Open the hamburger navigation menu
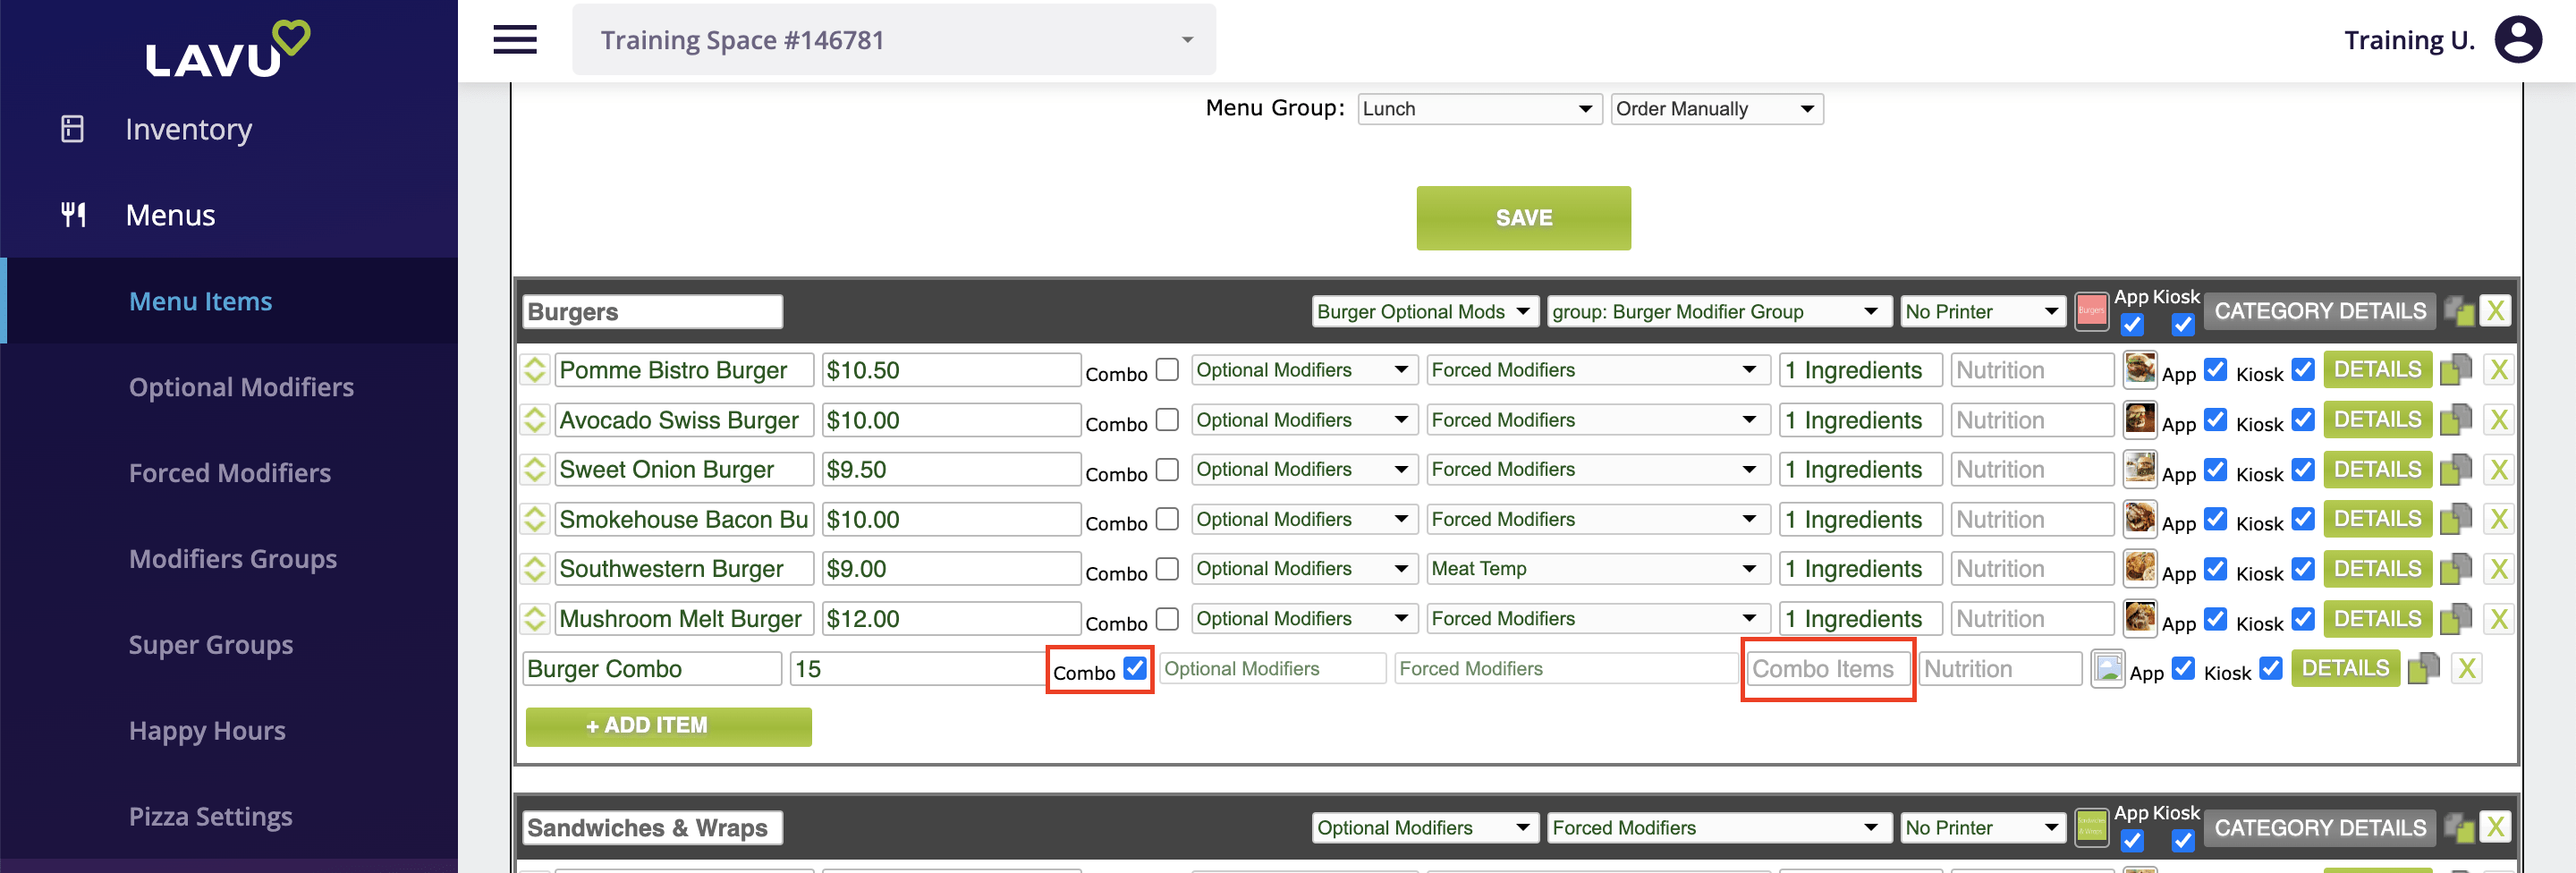Image resolution: width=2576 pixels, height=873 pixels. click(515, 40)
